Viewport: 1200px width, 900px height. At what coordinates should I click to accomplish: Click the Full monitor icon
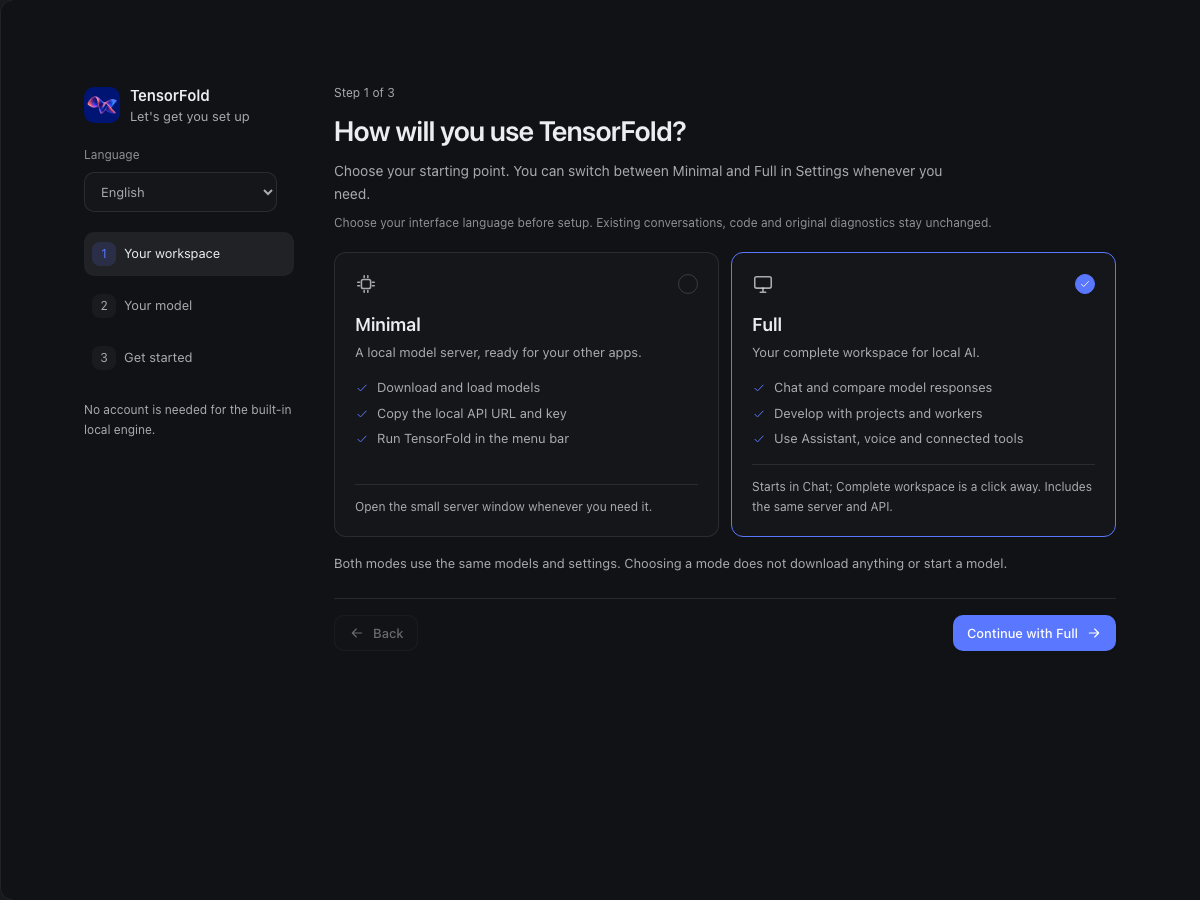(x=763, y=284)
